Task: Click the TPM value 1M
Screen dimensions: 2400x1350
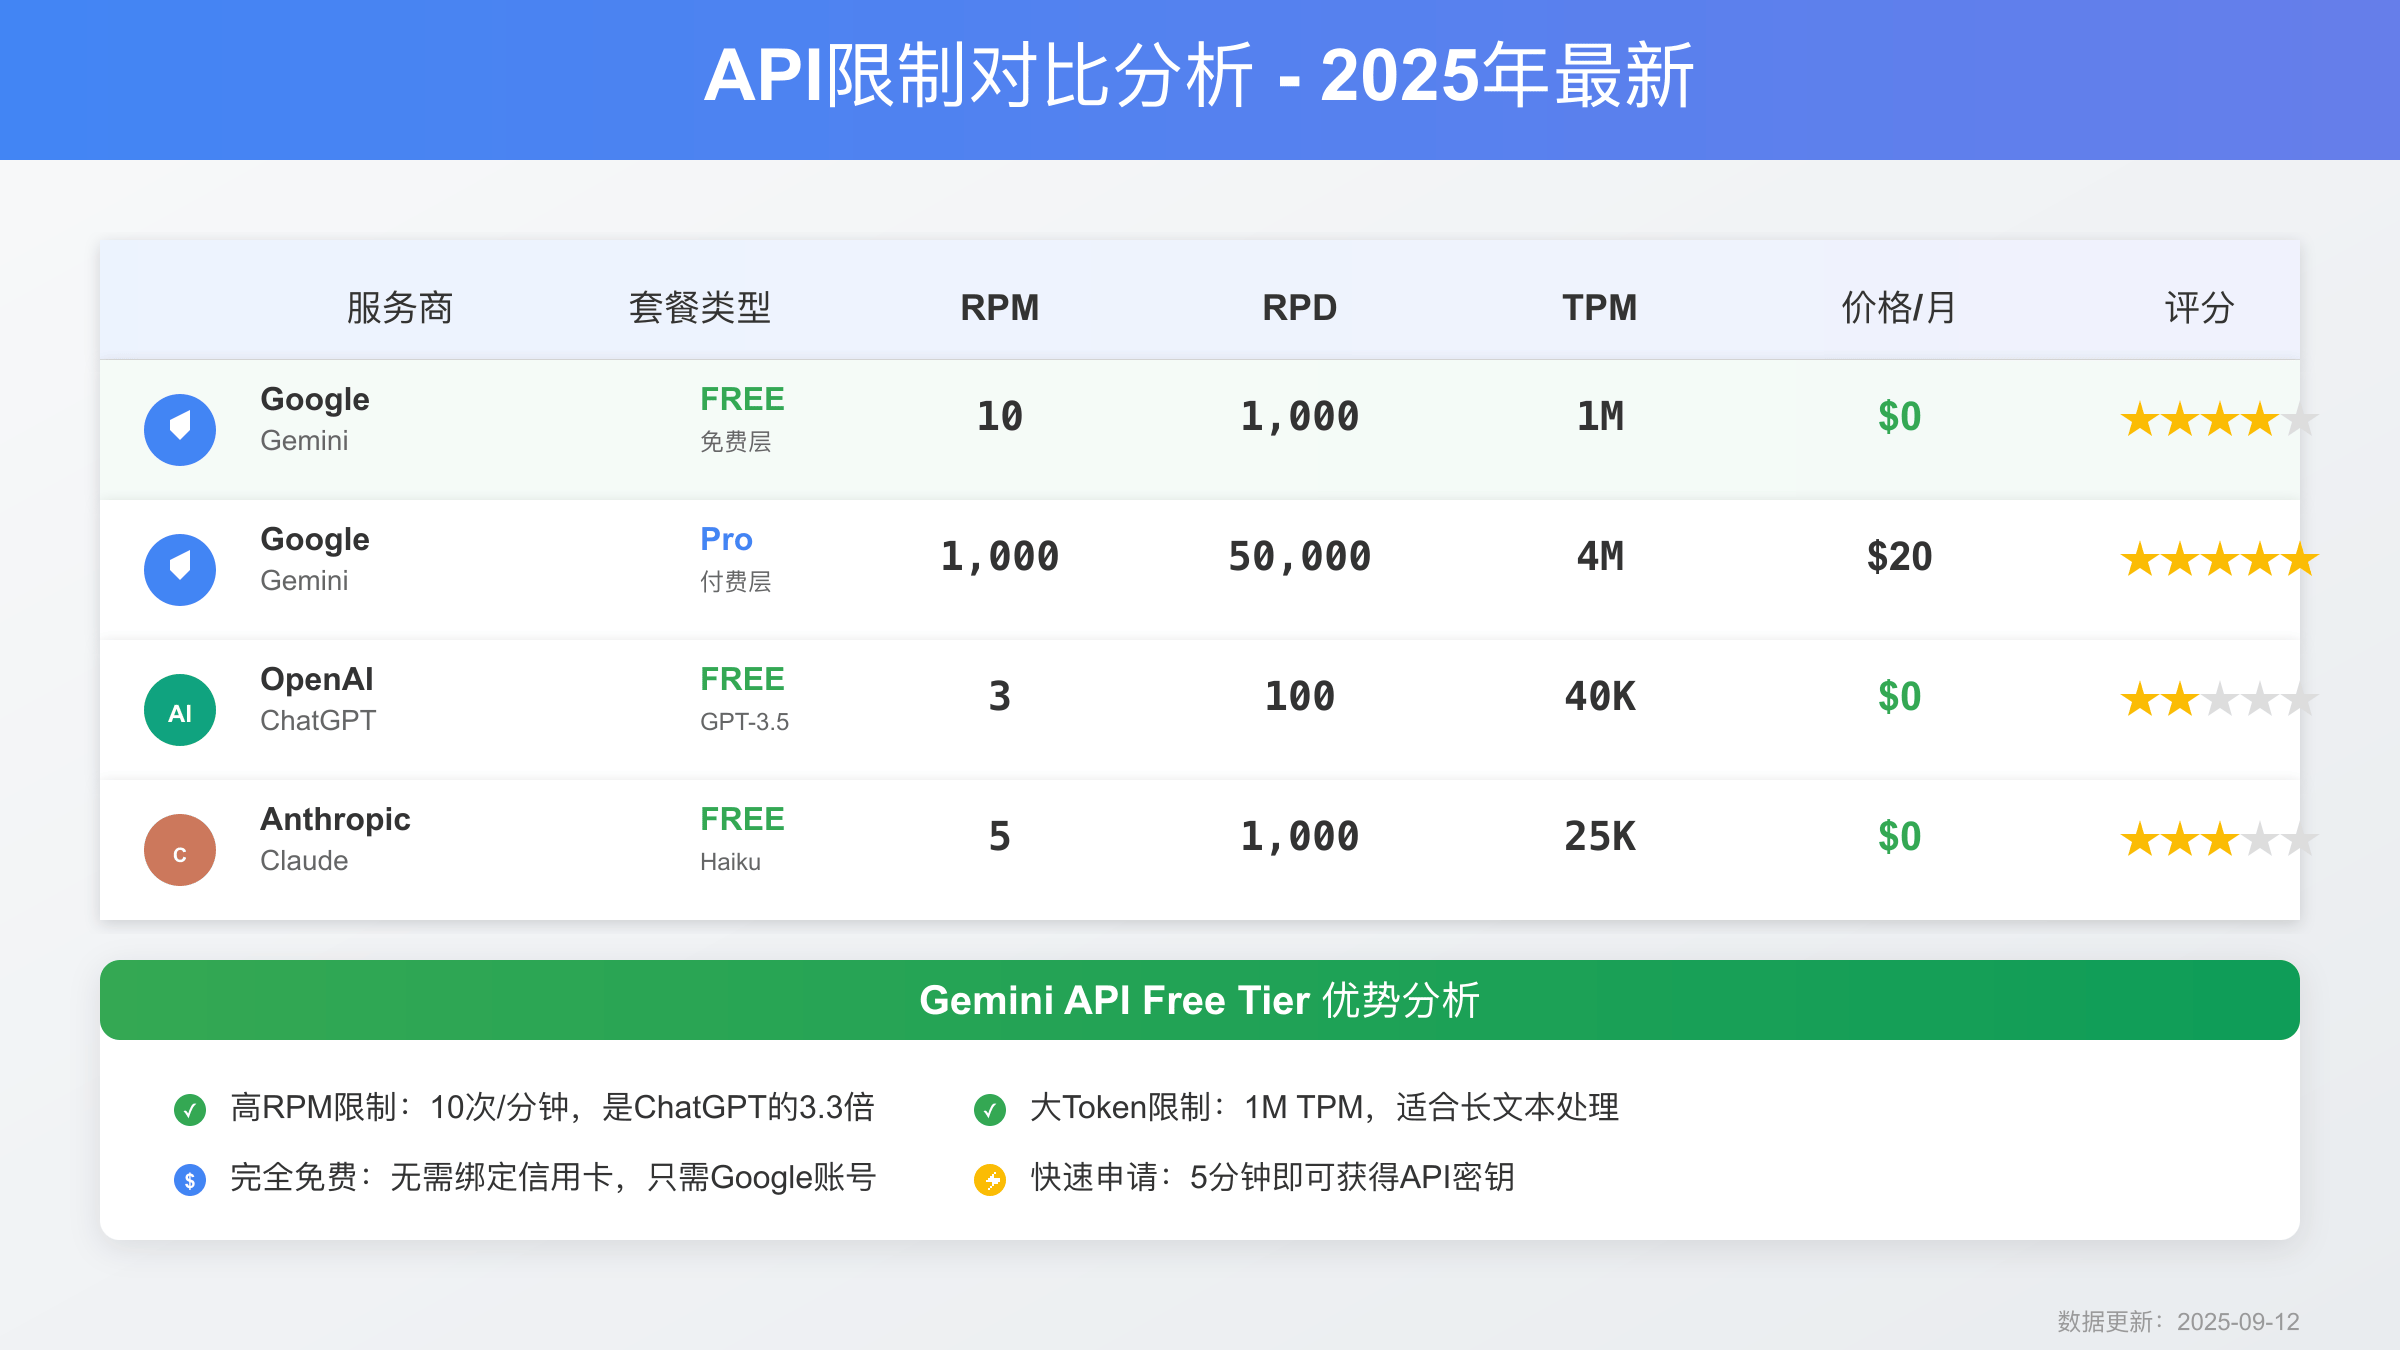Action: click(1600, 416)
